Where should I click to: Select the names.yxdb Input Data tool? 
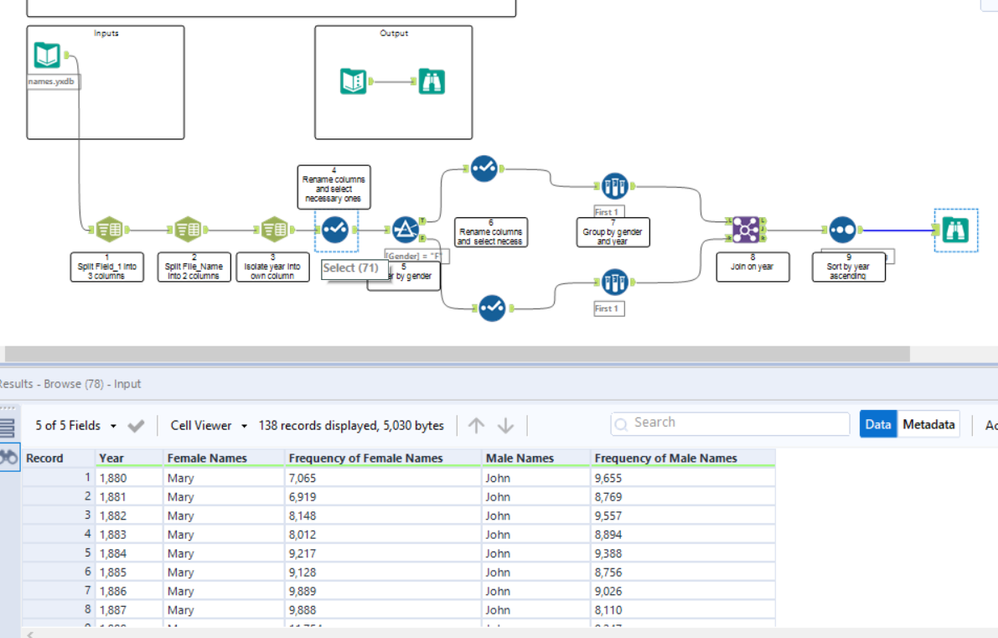point(47,55)
